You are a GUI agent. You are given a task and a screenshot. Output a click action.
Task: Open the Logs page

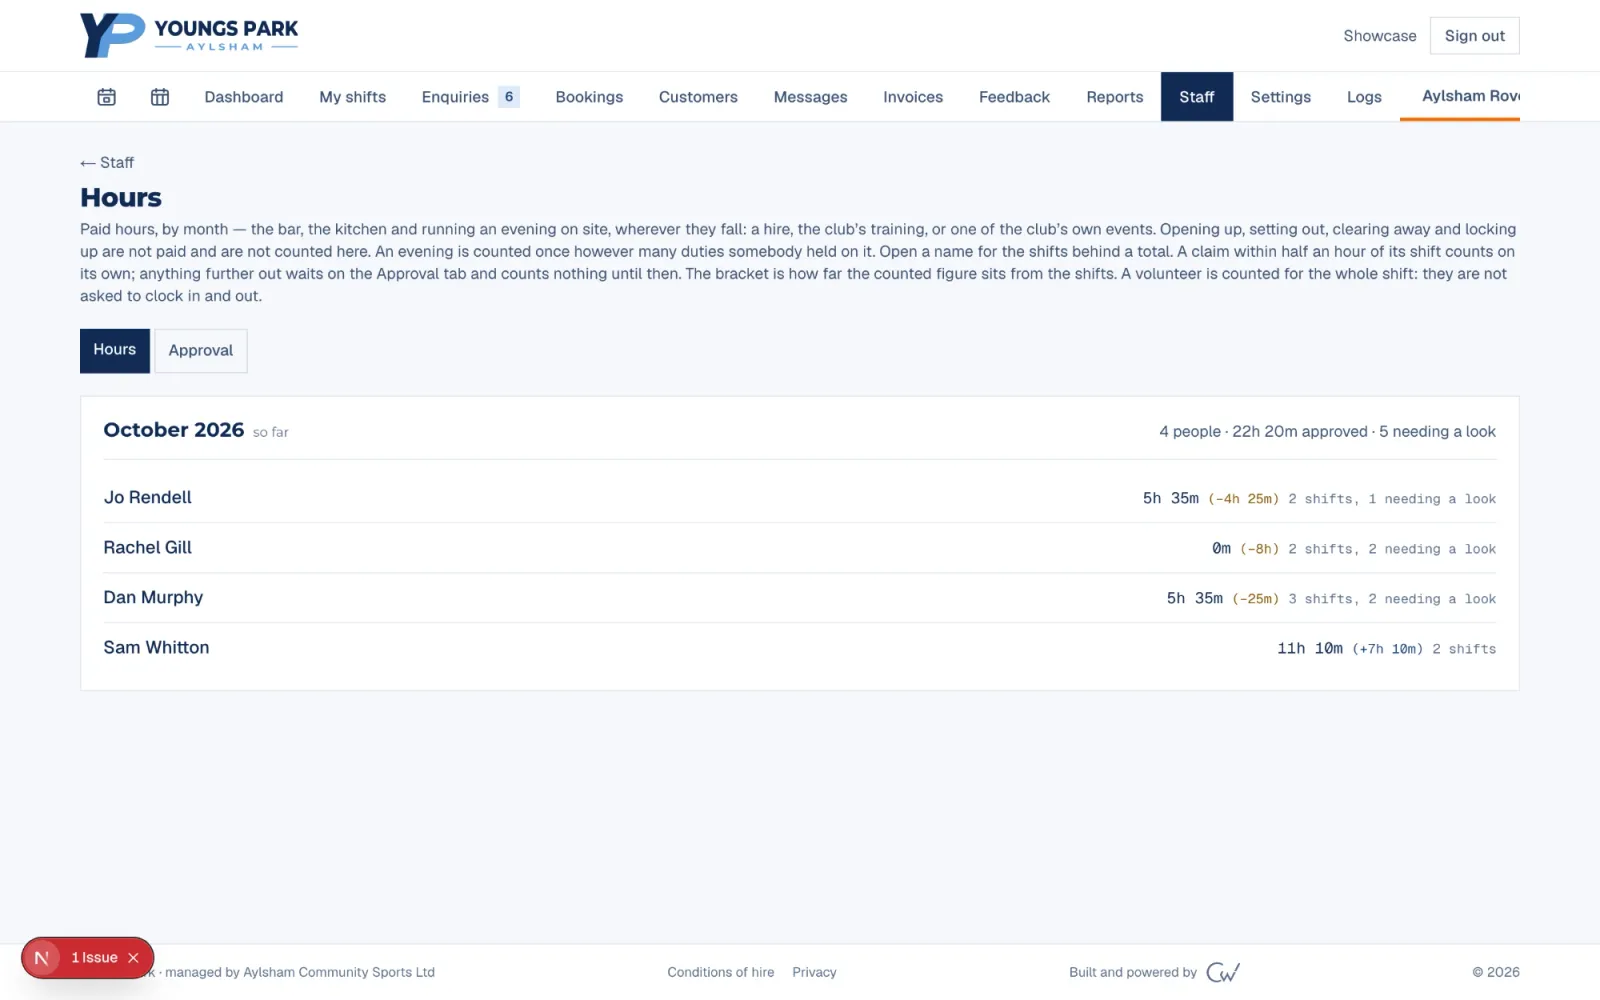point(1364,97)
